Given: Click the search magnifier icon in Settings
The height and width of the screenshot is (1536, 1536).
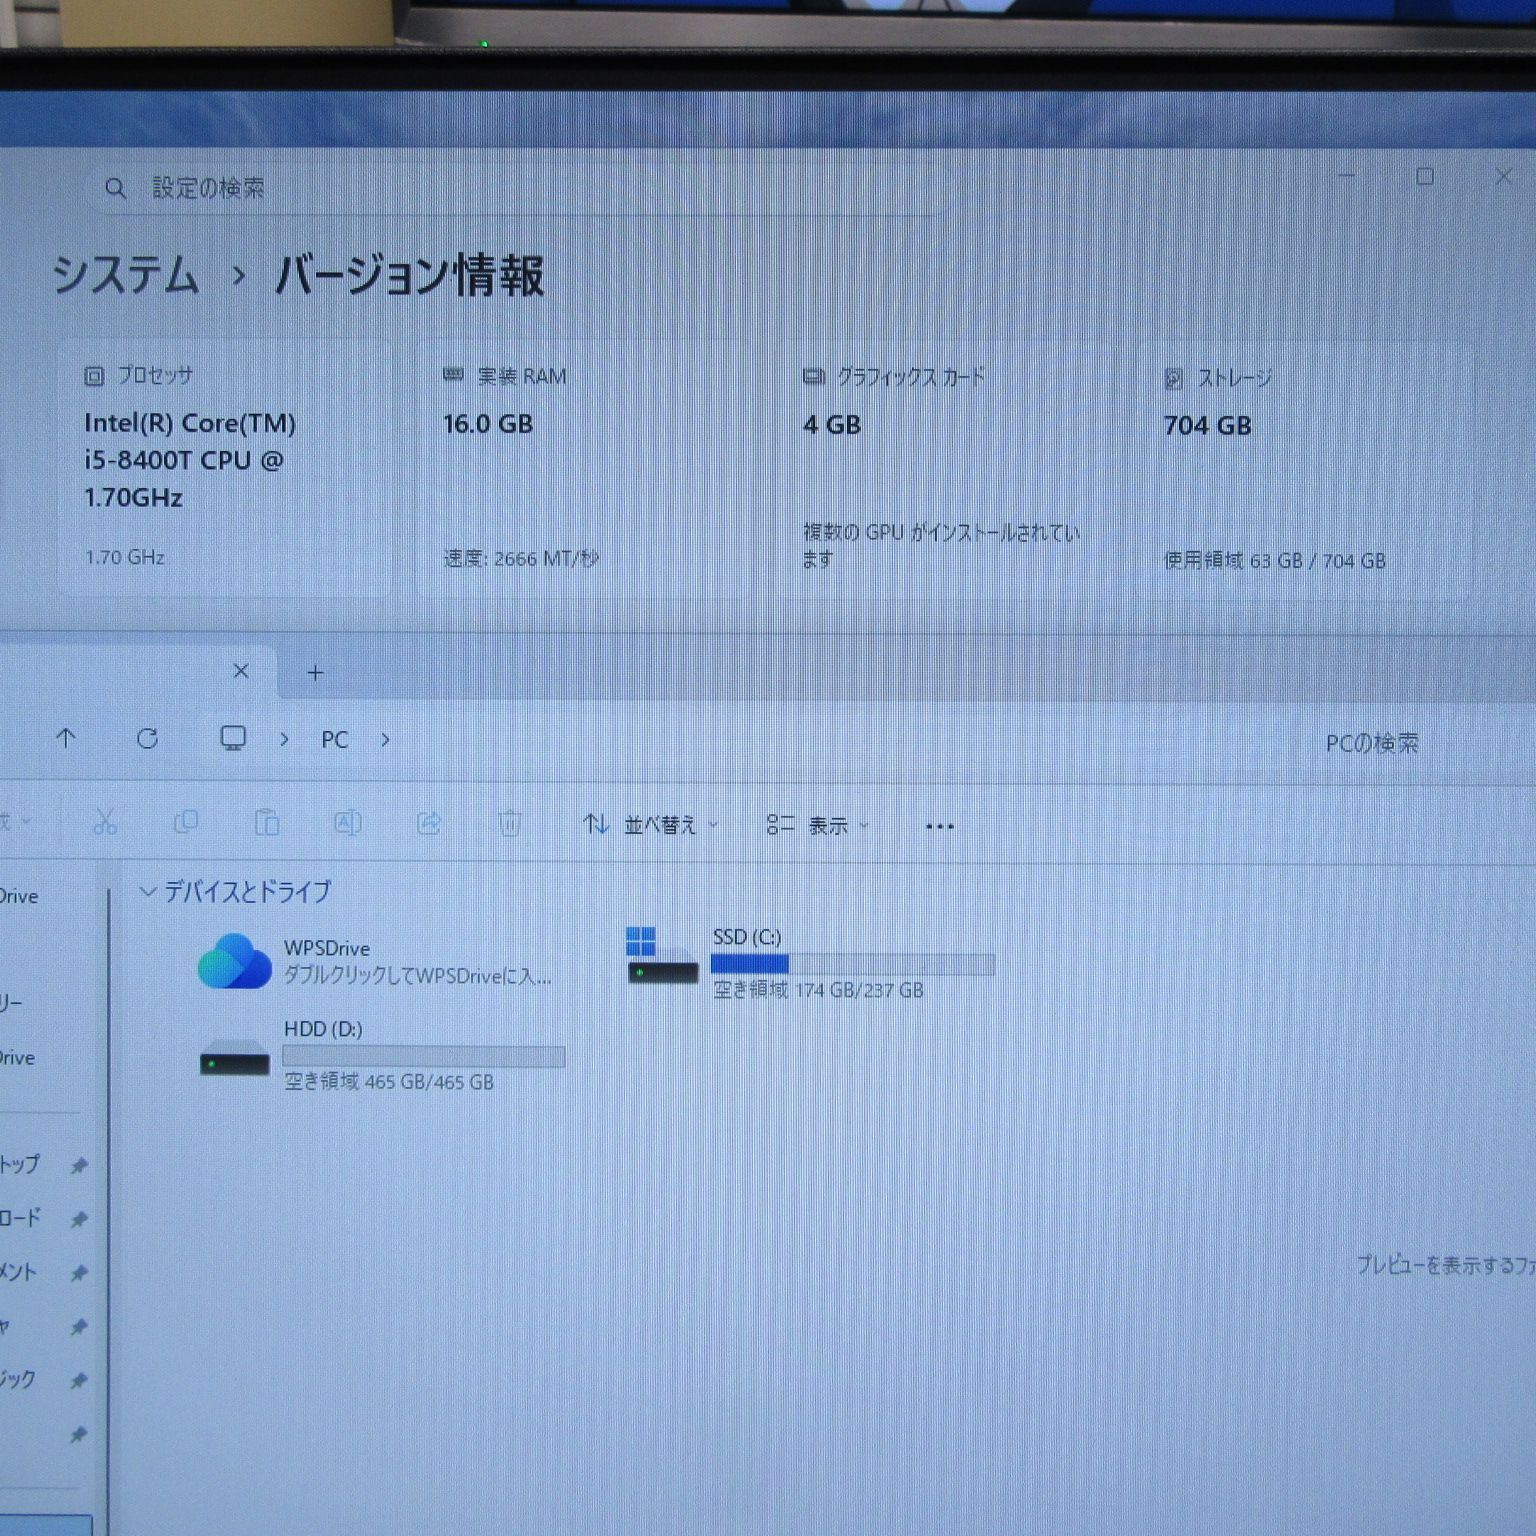Looking at the screenshot, I should pos(116,188).
